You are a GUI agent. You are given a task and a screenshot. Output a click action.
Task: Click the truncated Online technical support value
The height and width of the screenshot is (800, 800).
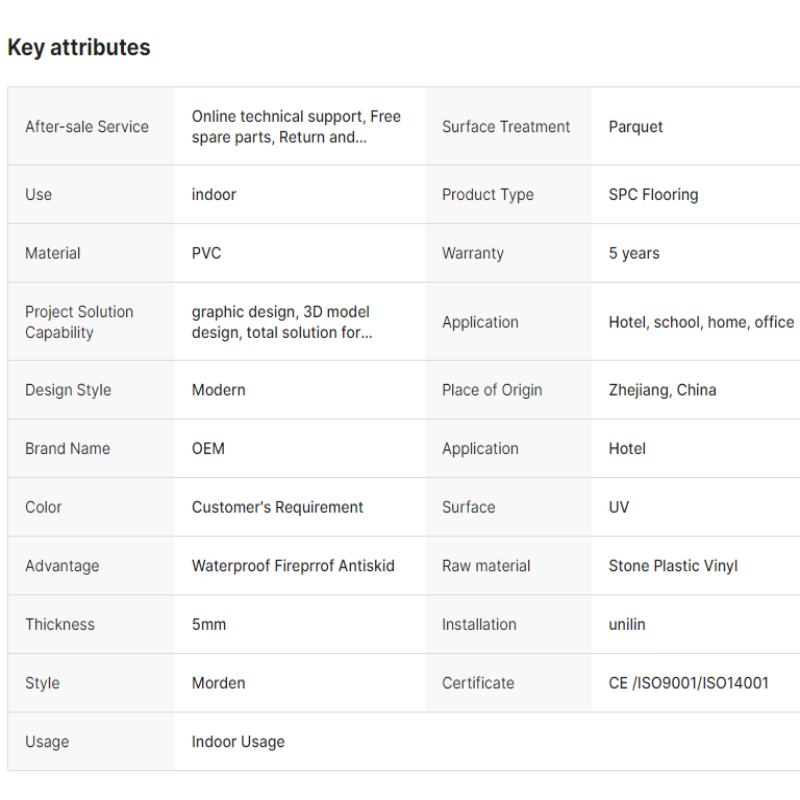point(296,127)
